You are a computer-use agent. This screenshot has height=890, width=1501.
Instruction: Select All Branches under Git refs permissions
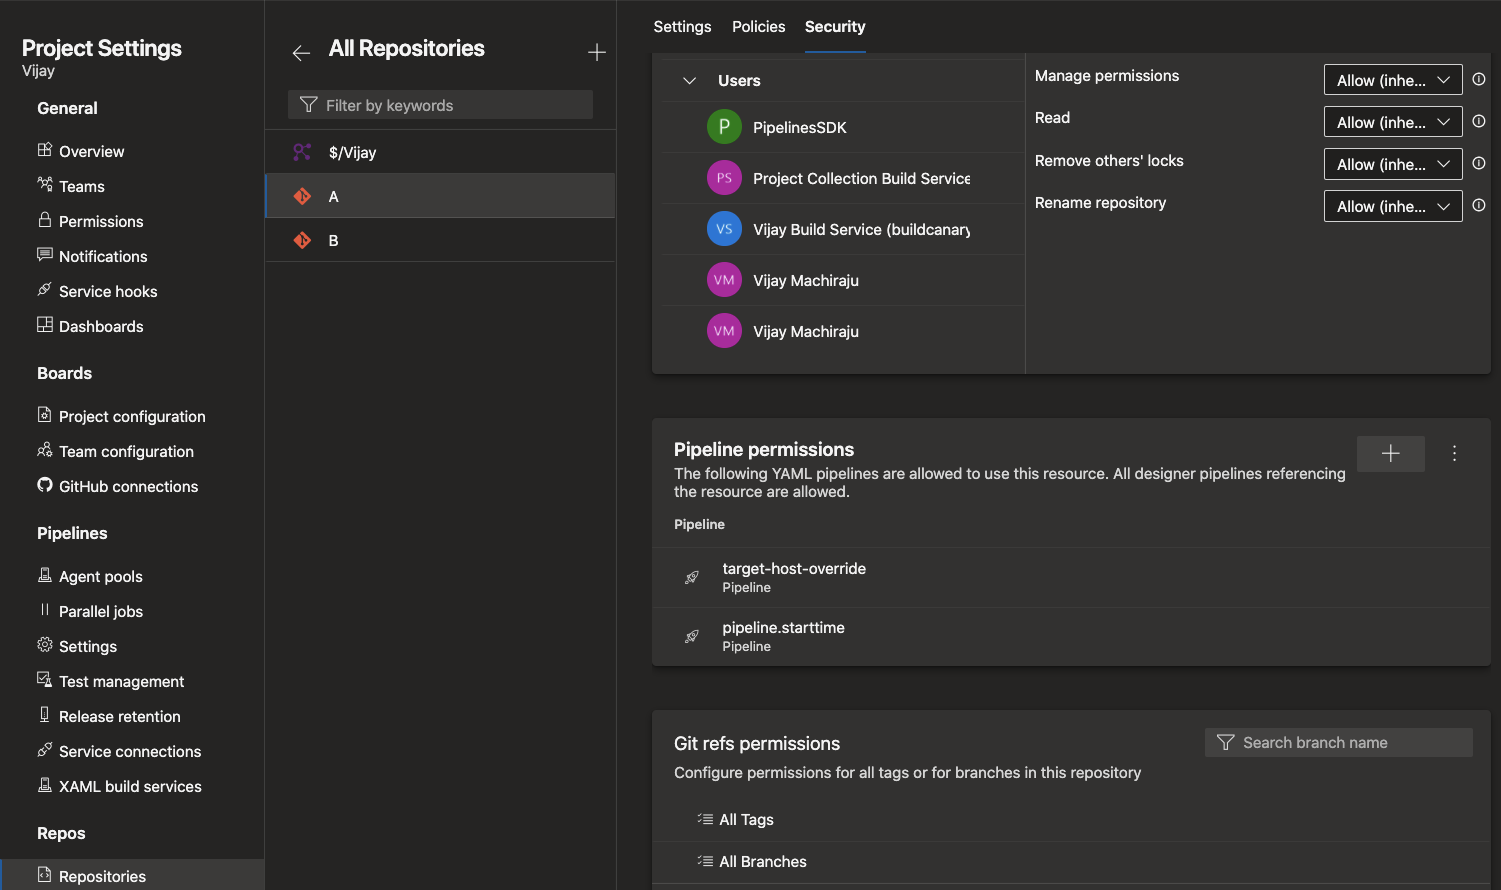click(762, 861)
